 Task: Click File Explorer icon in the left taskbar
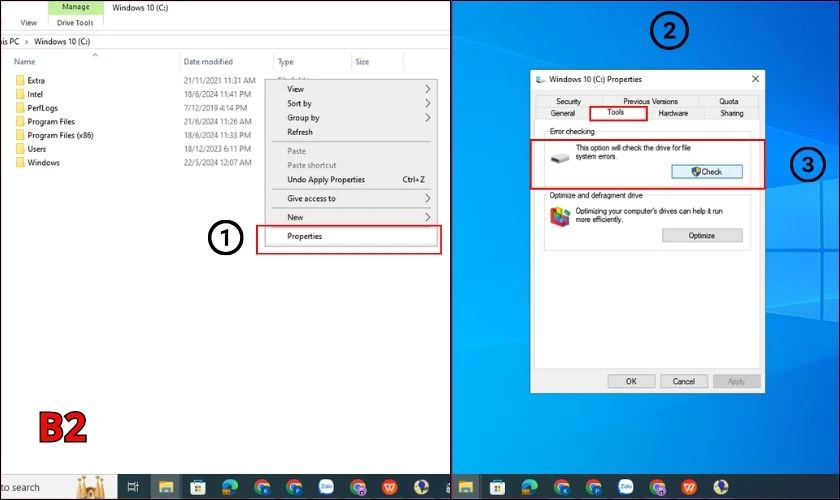tap(166, 487)
